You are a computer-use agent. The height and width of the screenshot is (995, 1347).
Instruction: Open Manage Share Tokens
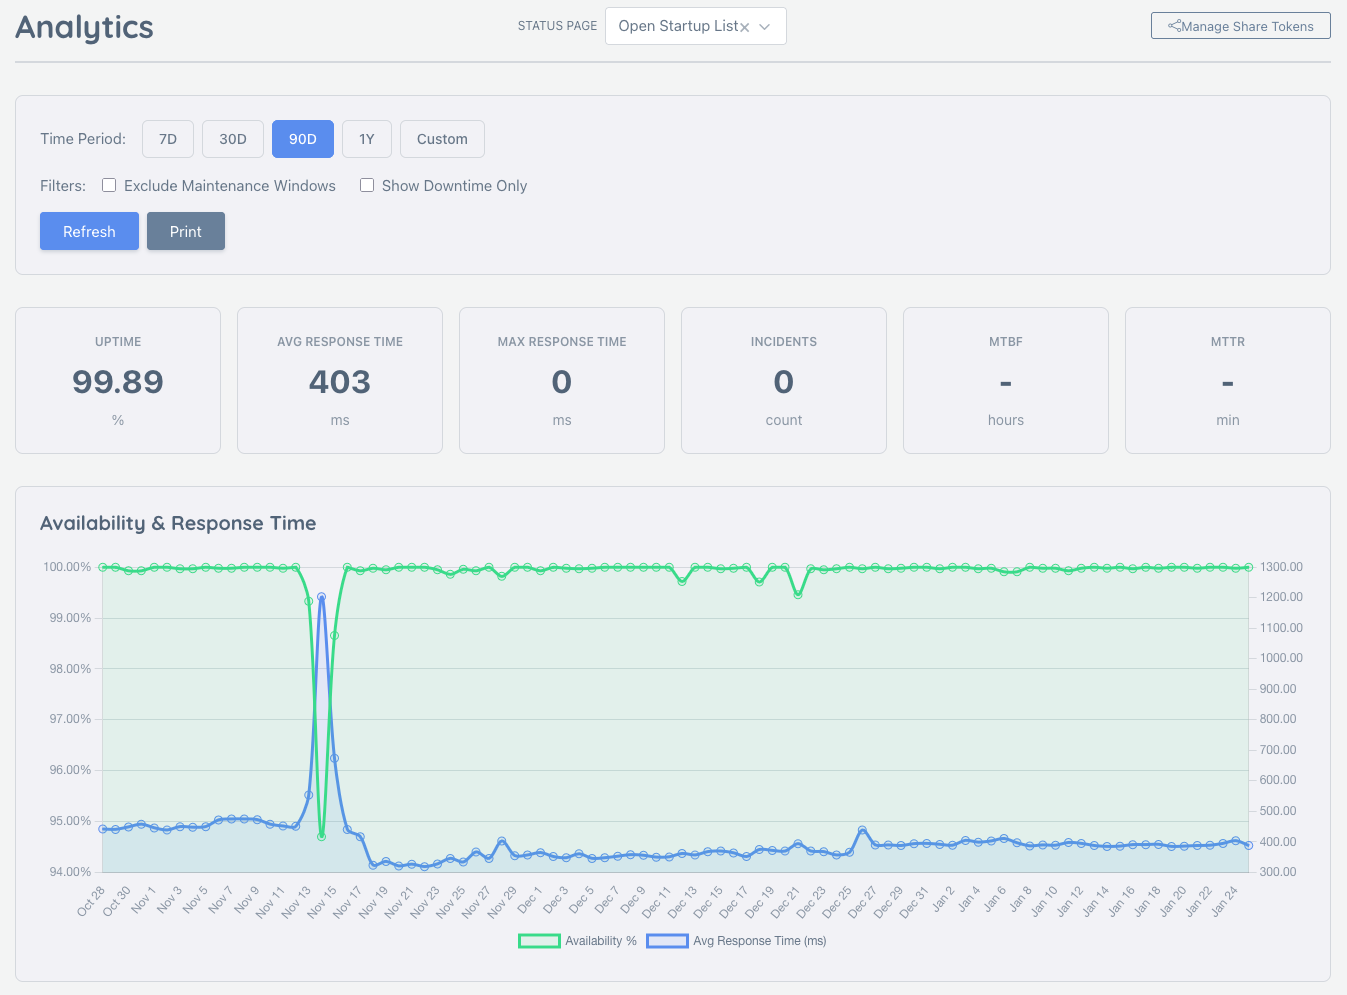tap(1240, 25)
